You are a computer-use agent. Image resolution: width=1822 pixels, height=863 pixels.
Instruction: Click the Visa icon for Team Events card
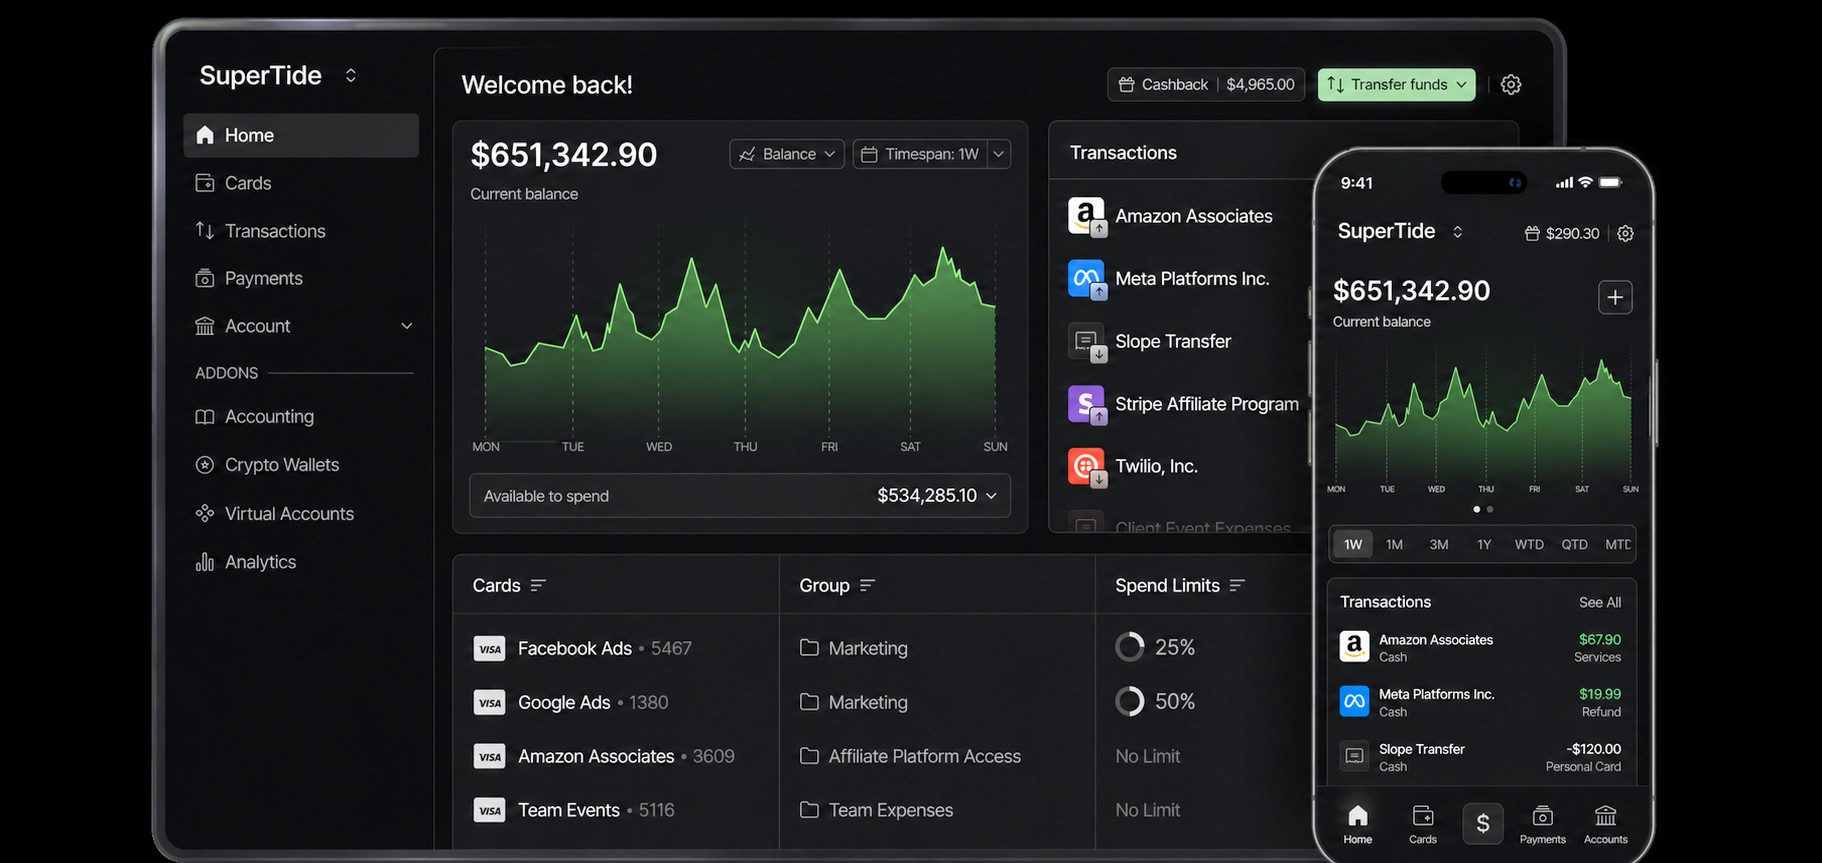pos(489,811)
